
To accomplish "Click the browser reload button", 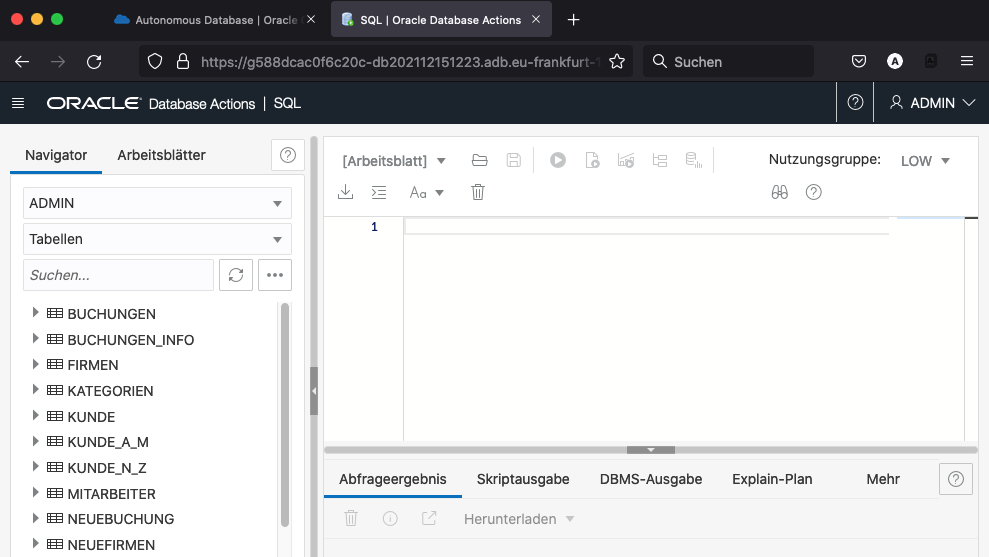I will (94, 61).
